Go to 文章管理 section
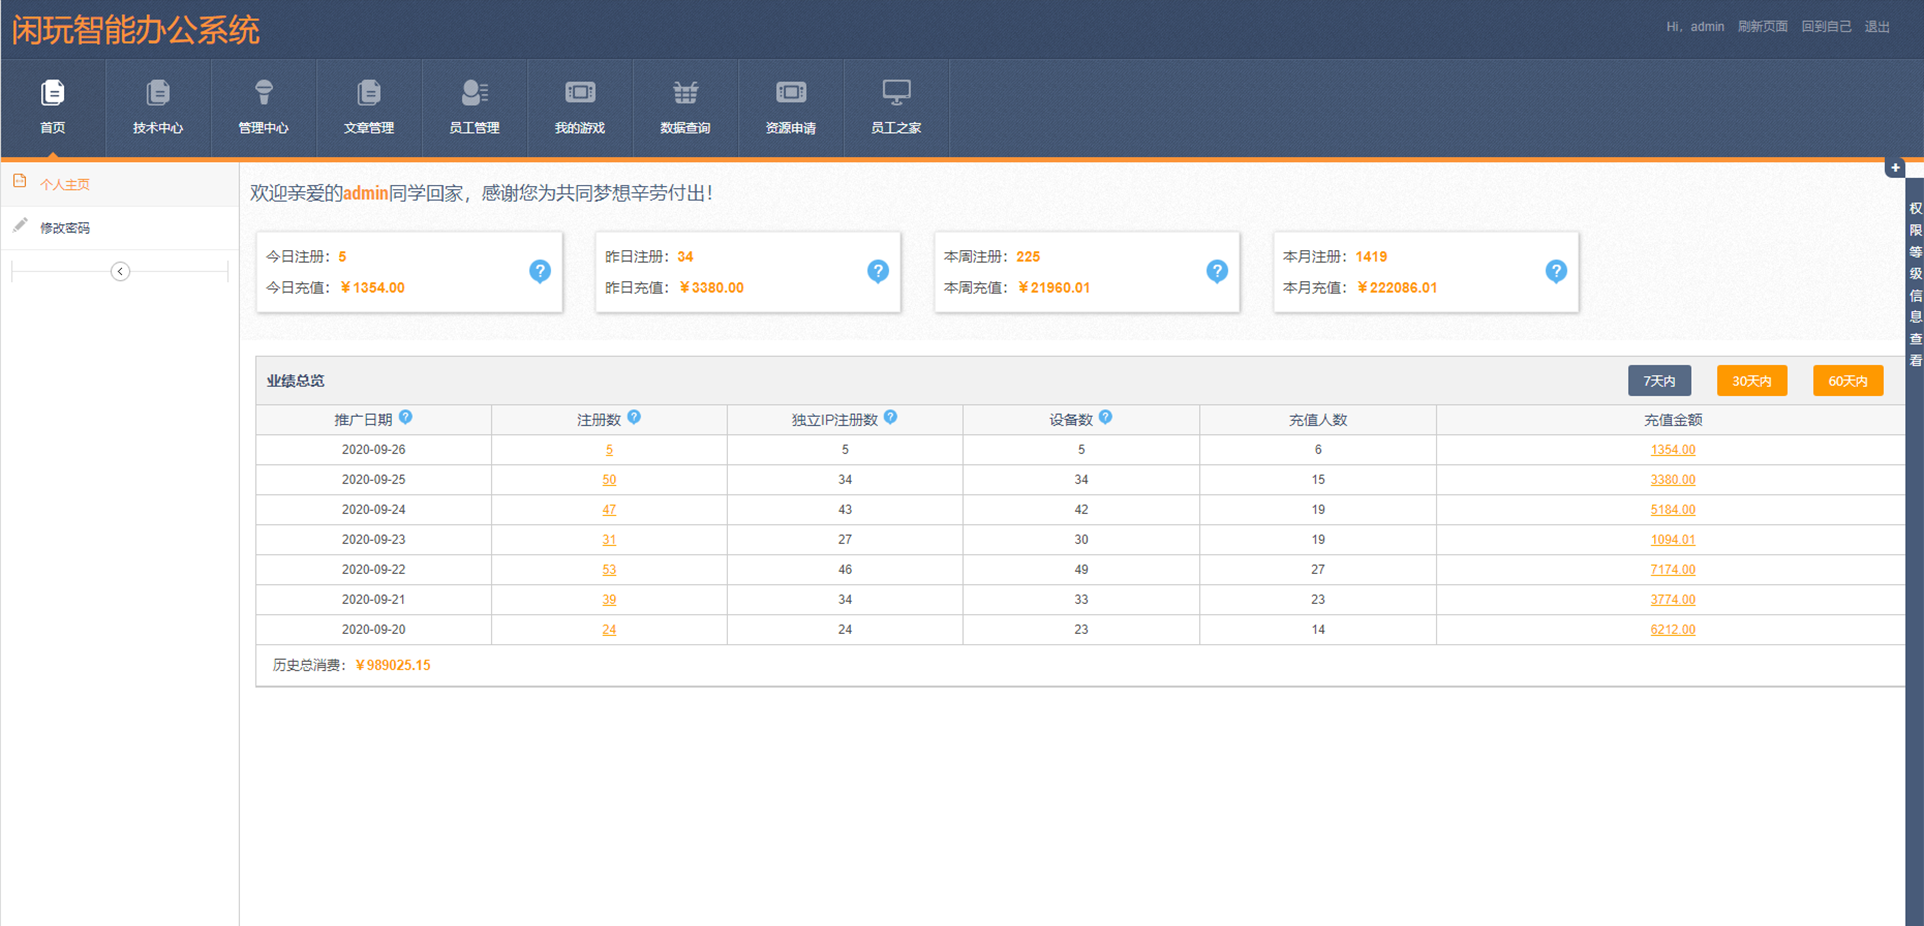The height and width of the screenshot is (926, 1924). pos(369,94)
